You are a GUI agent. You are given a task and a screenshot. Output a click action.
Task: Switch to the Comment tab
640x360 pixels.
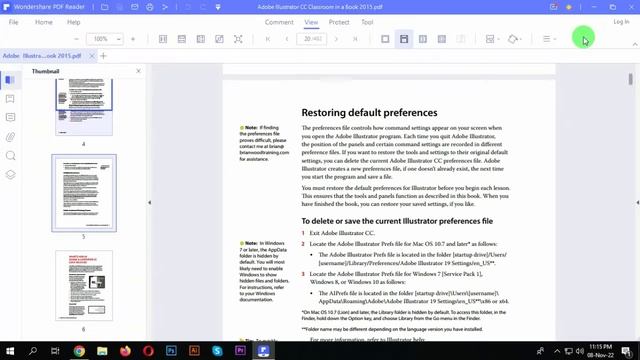tap(279, 22)
